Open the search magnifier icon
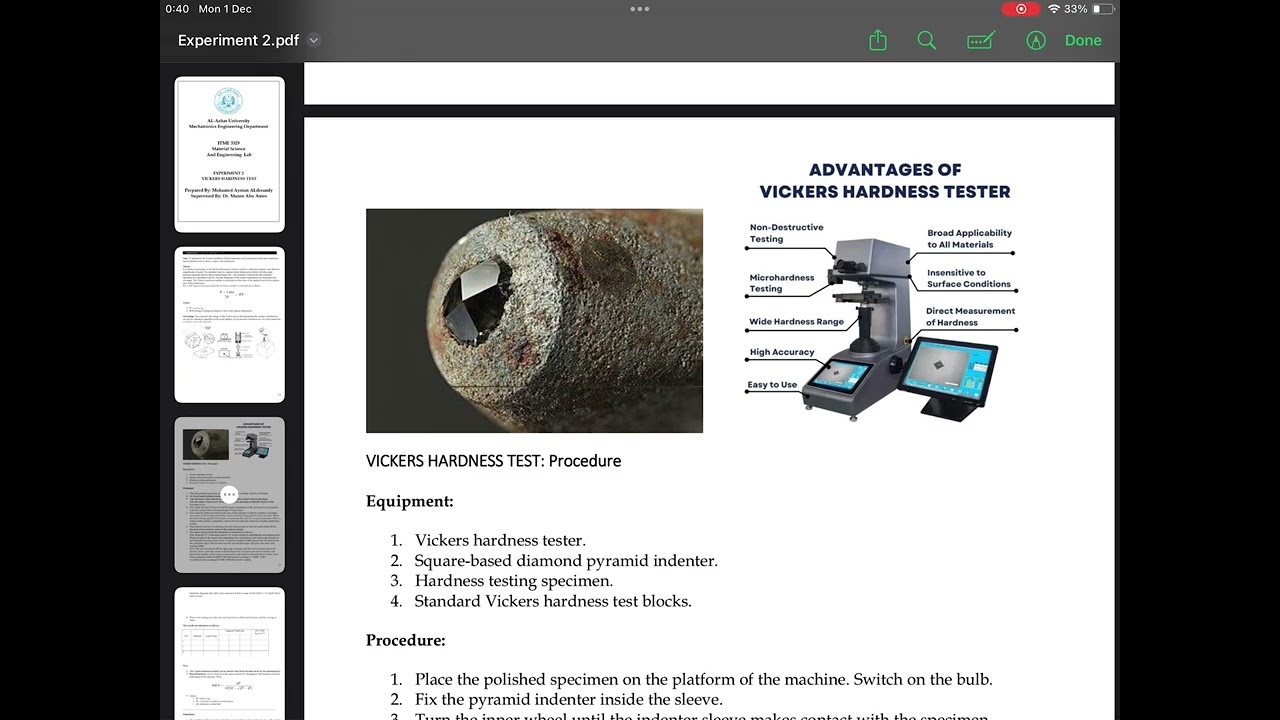1280x720 pixels. (x=927, y=40)
